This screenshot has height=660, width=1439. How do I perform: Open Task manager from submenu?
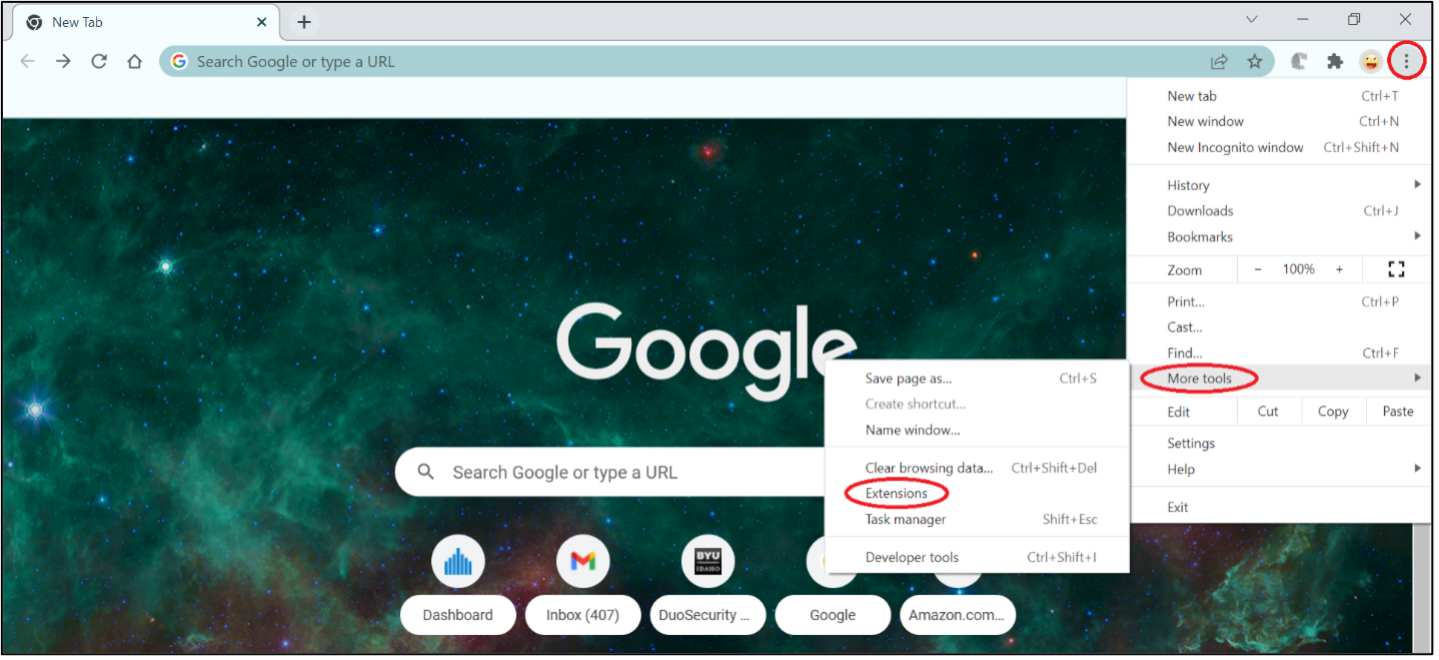tap(905, 519)
